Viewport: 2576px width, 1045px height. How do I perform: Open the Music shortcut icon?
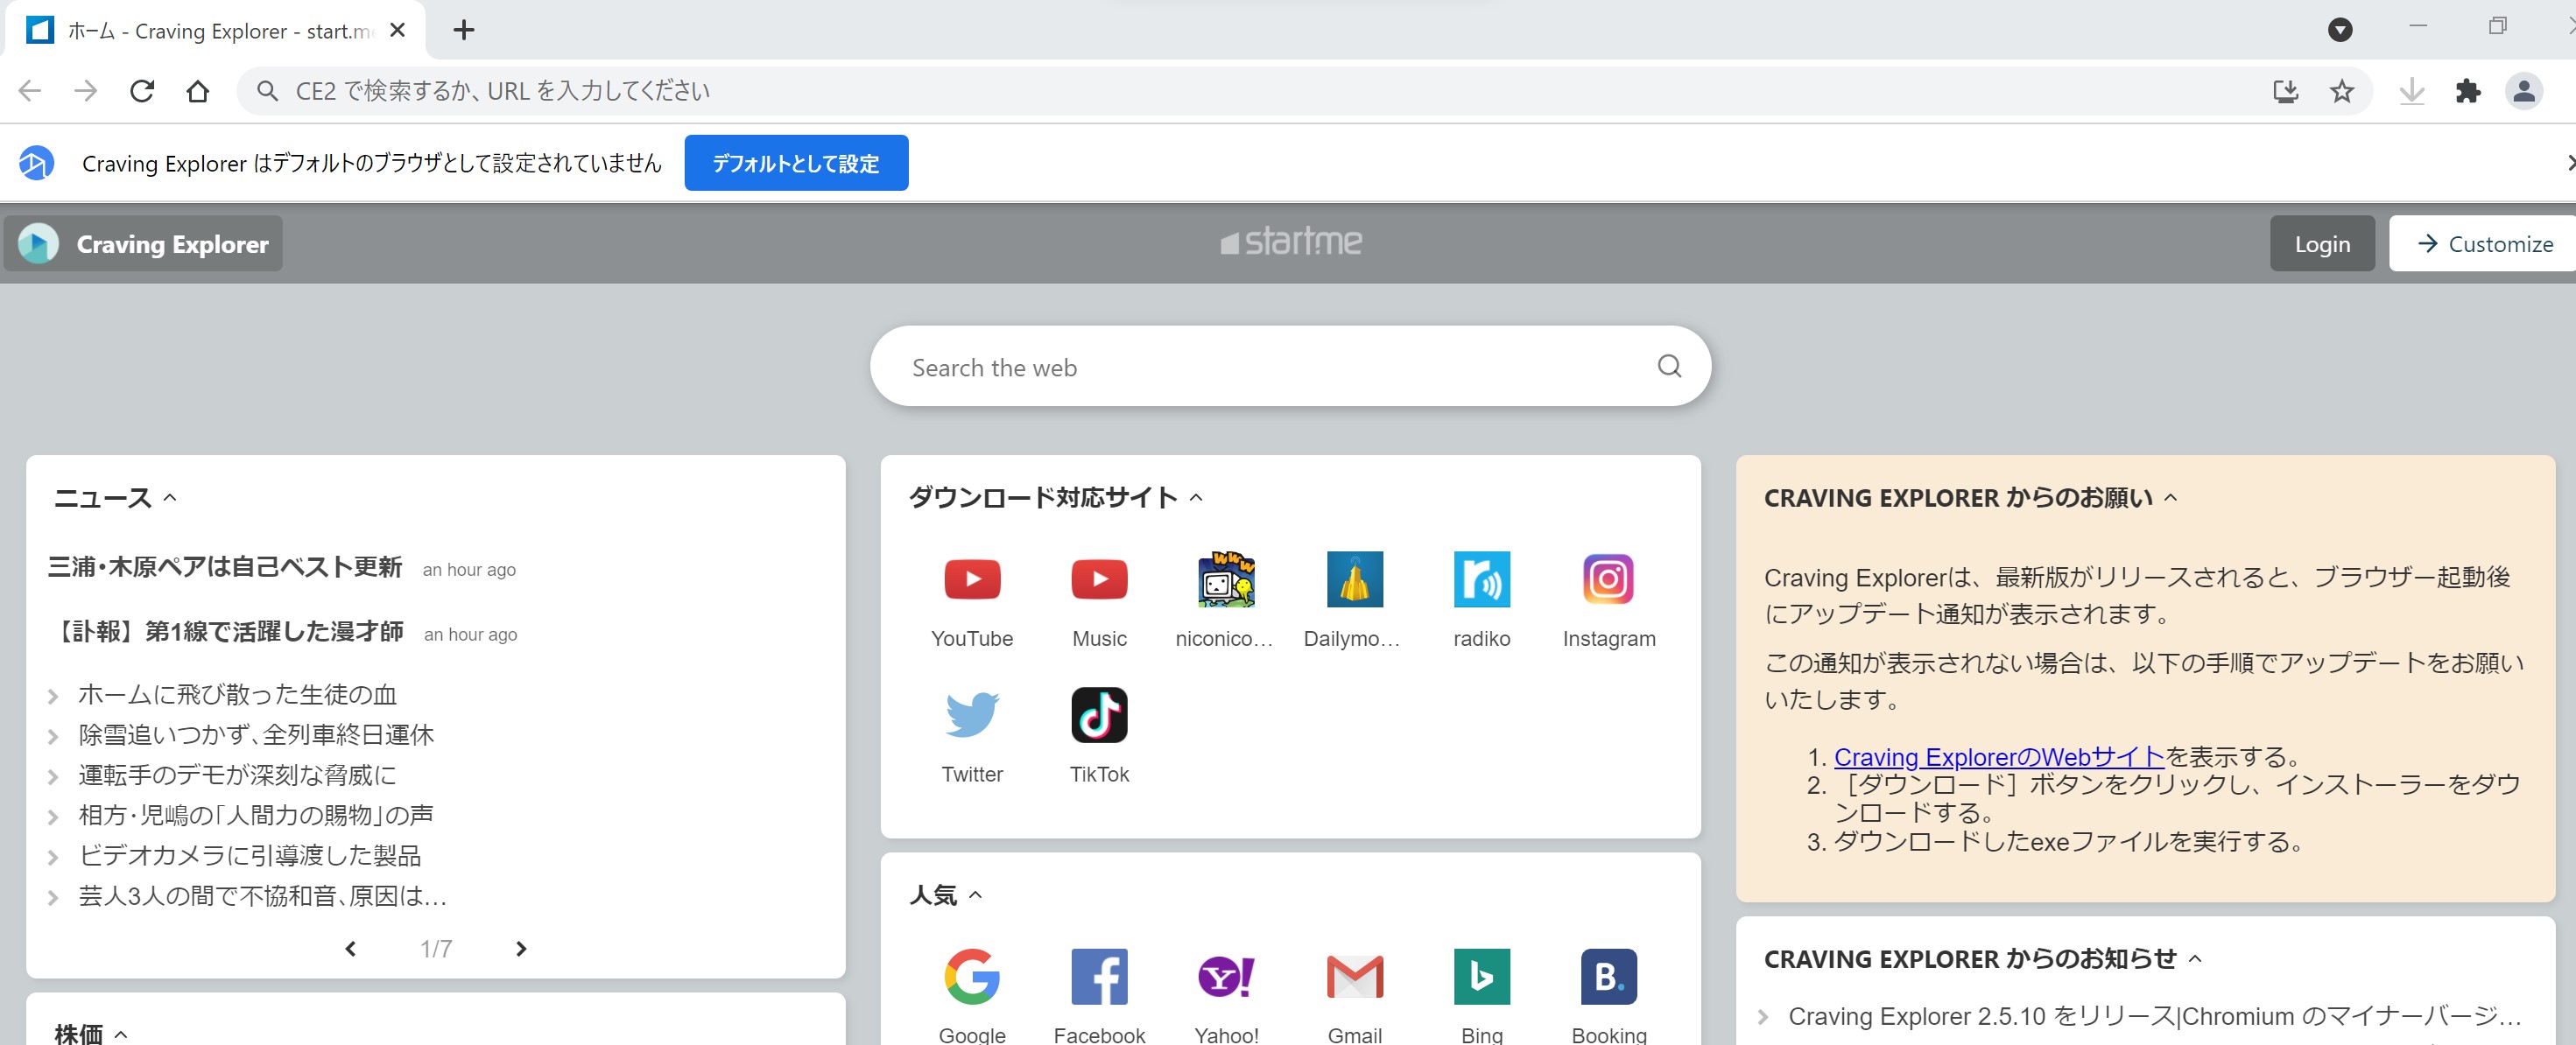pyautogui.click(x=1099, y=579)
